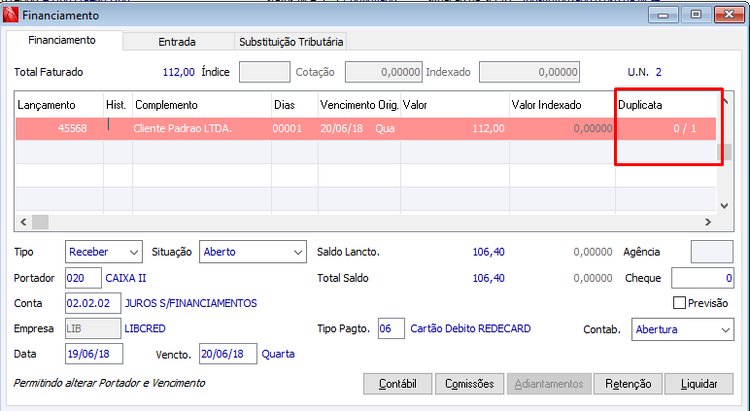Click the Cotação value field
Image resolution: width=750 pixels, height=411 pixels.
point(384,72)
